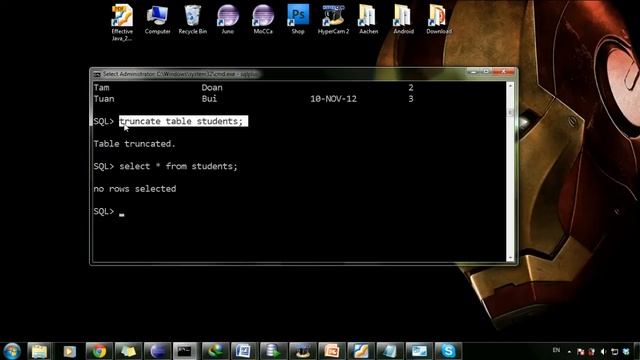Open the image viewer taskbar icon
Image resolution: width=640 pixels, height=360 pixels.
click(x=419, y=351)
